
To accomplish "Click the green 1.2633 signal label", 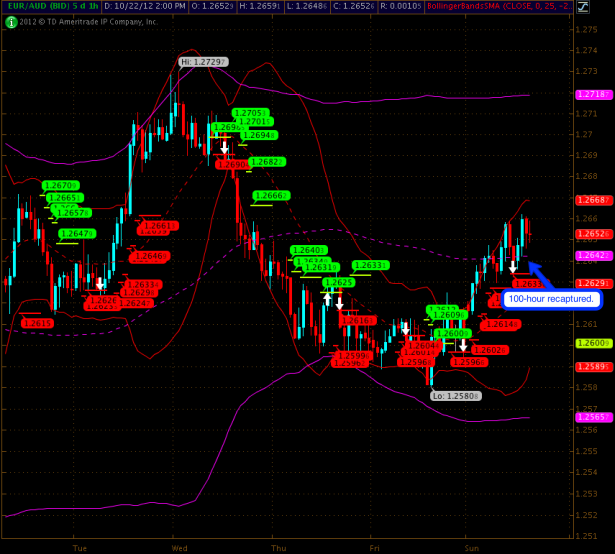I will [370, 265].
